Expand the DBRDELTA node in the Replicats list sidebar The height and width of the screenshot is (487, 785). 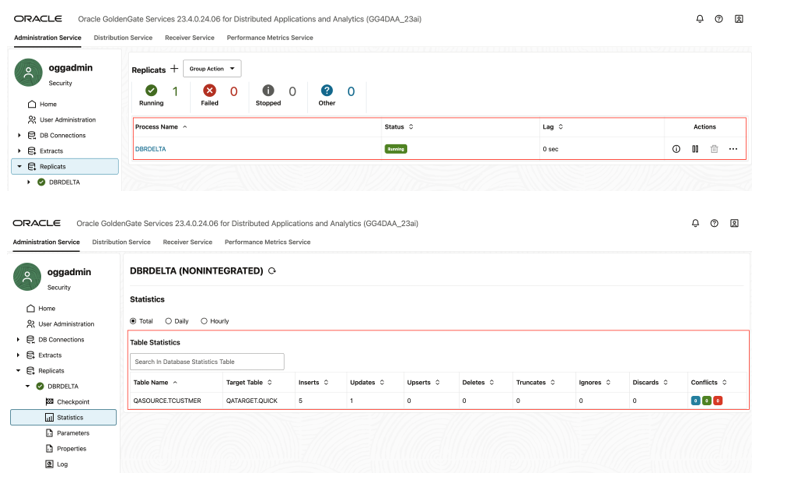29,182
